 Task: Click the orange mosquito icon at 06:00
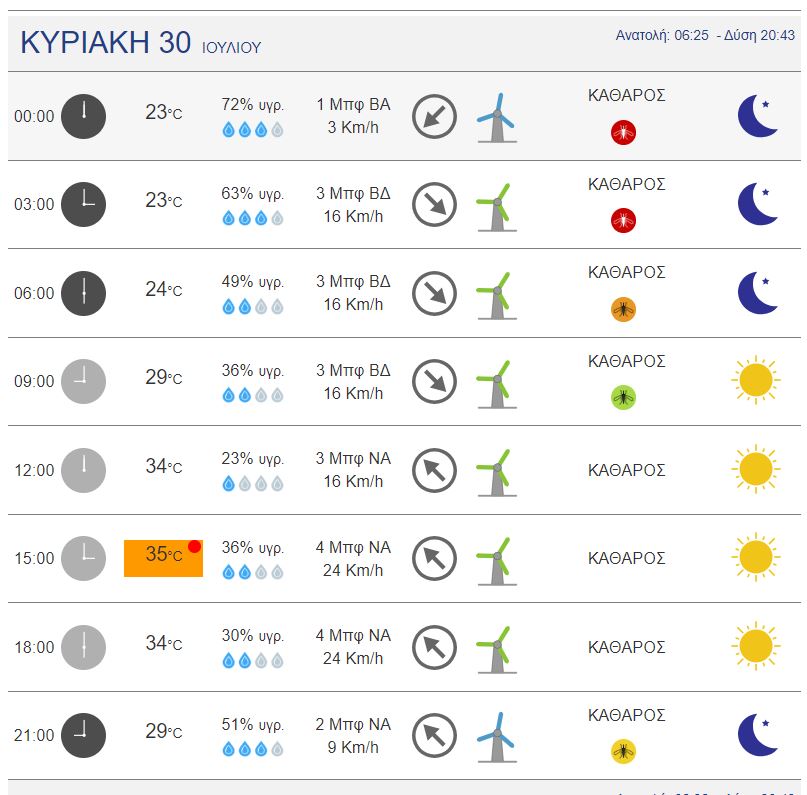(x=624, y=309)
